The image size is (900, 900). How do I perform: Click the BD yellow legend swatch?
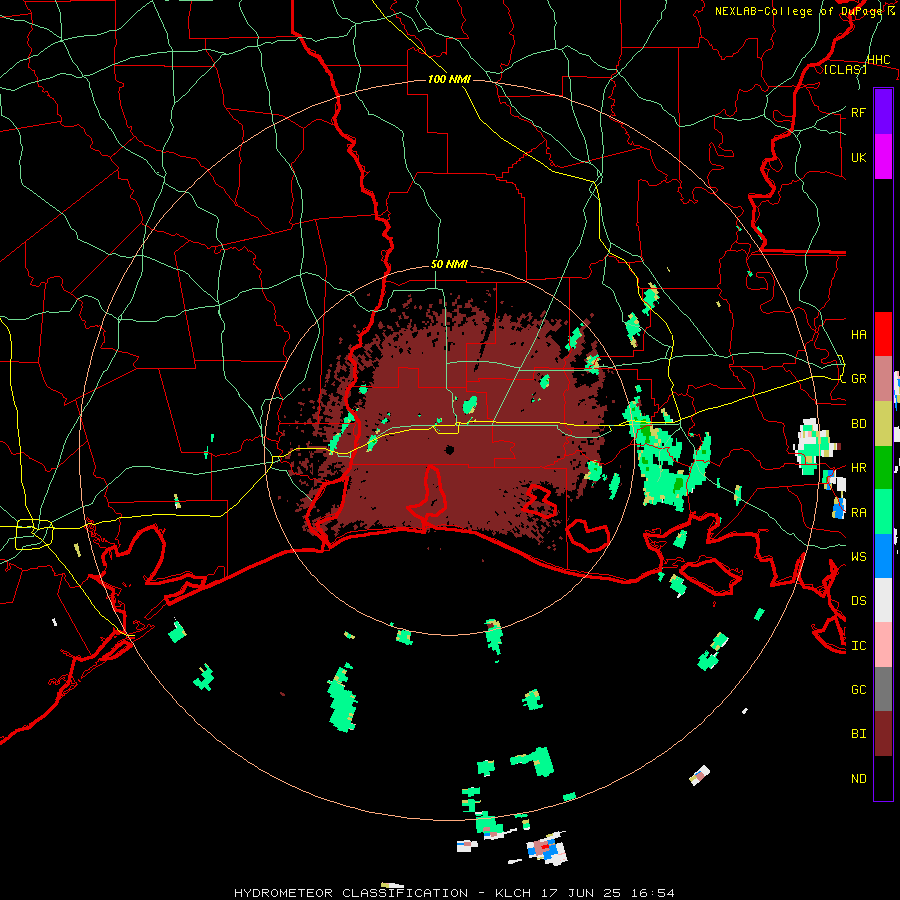pos(883,424)
